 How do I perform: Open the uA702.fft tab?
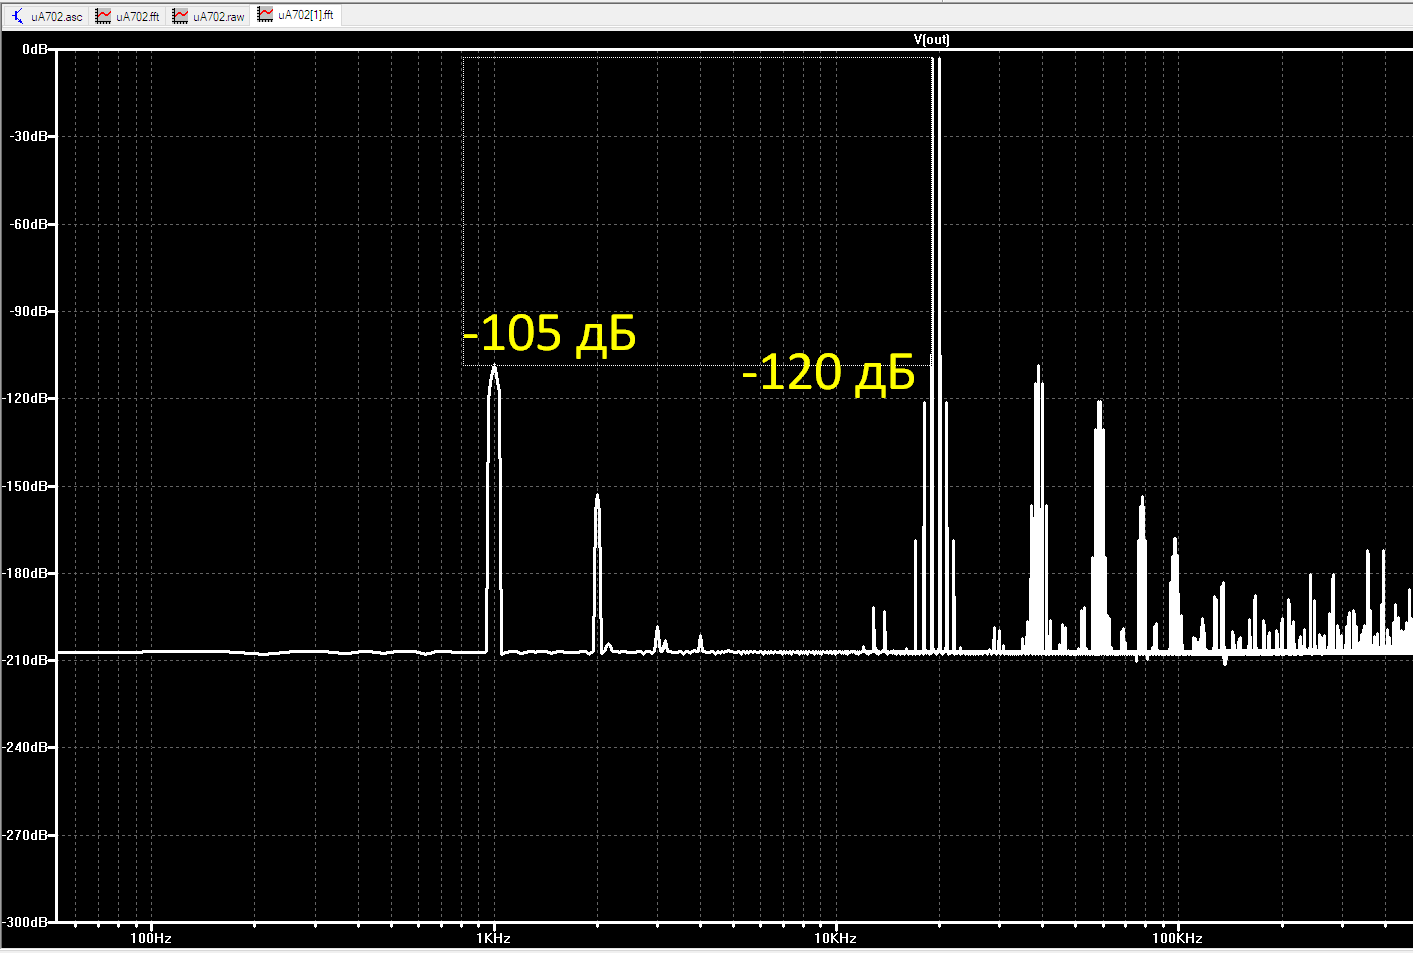tap(128, 16)
